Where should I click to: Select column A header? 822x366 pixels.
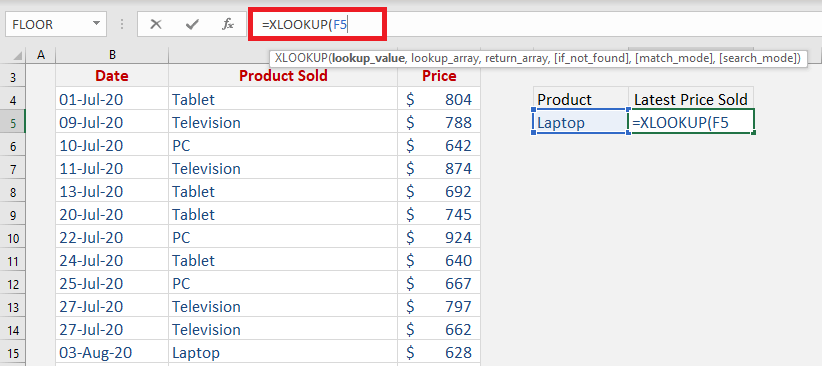pyautogui.click(x=41, y=55)
